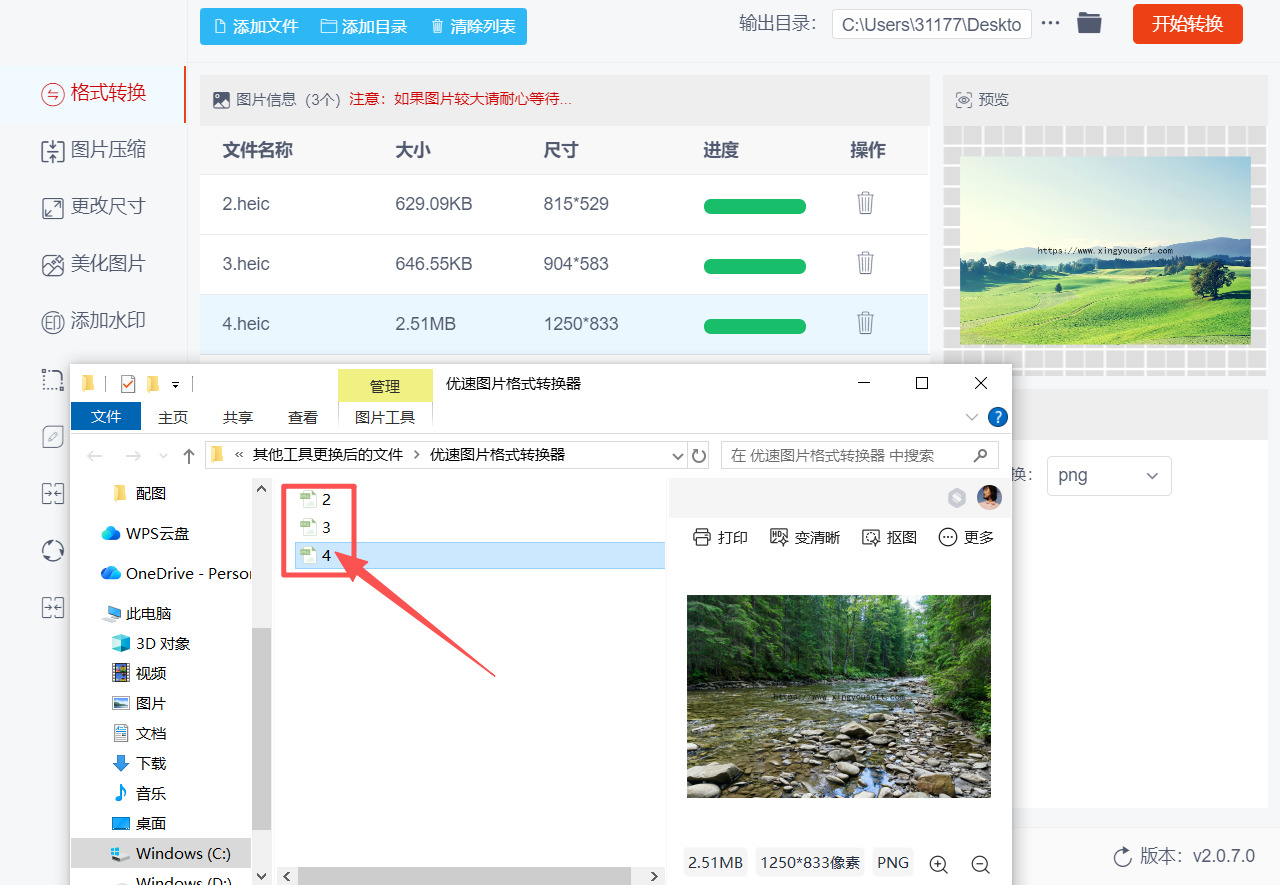This screenshot has height=885, width=1280.
Task: Open the 图片工具 ribbon tab
Action: pos(385,417)
